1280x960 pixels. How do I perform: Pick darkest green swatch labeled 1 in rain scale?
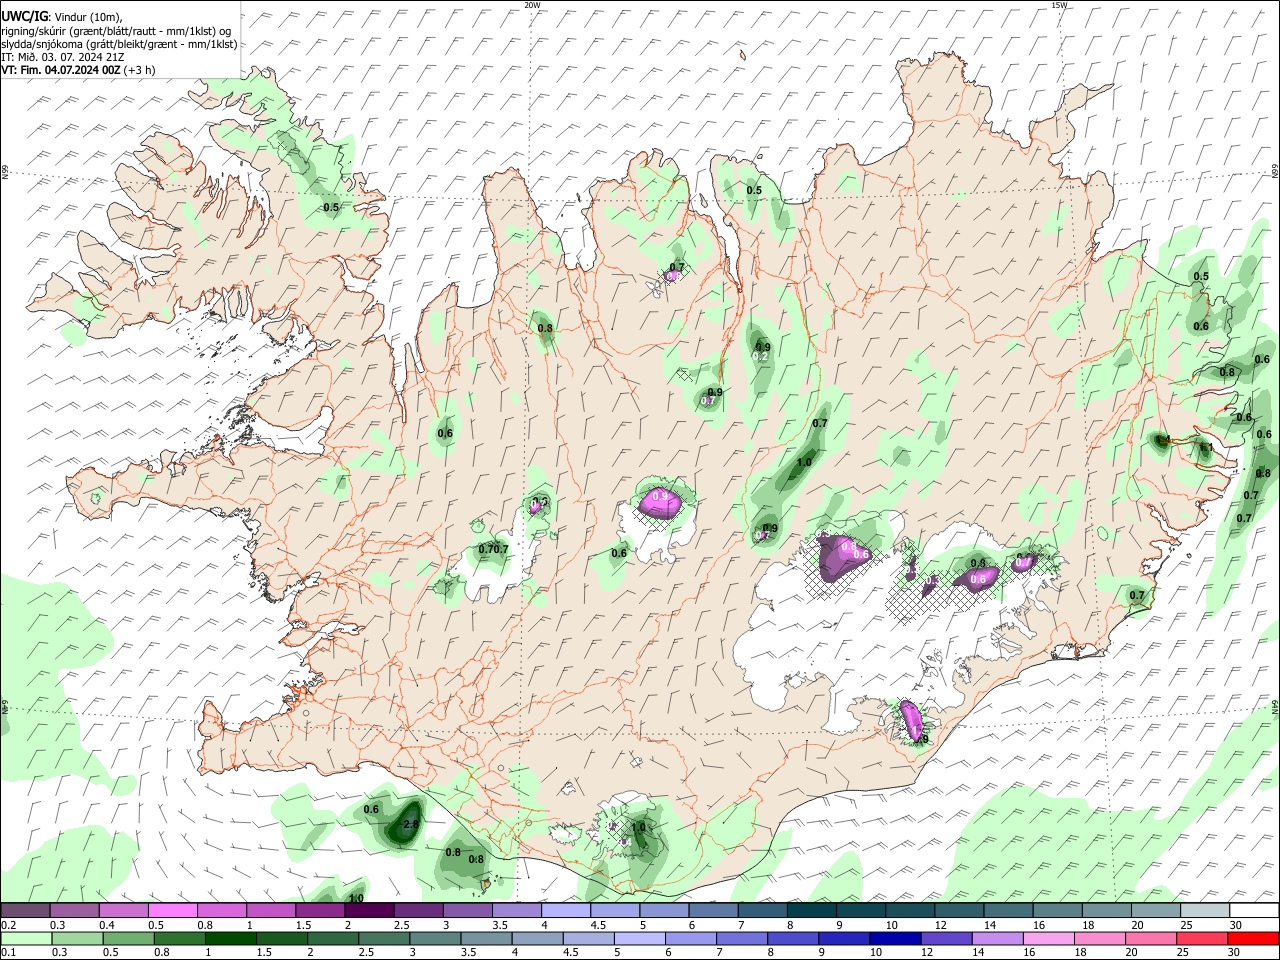(231, 938)
